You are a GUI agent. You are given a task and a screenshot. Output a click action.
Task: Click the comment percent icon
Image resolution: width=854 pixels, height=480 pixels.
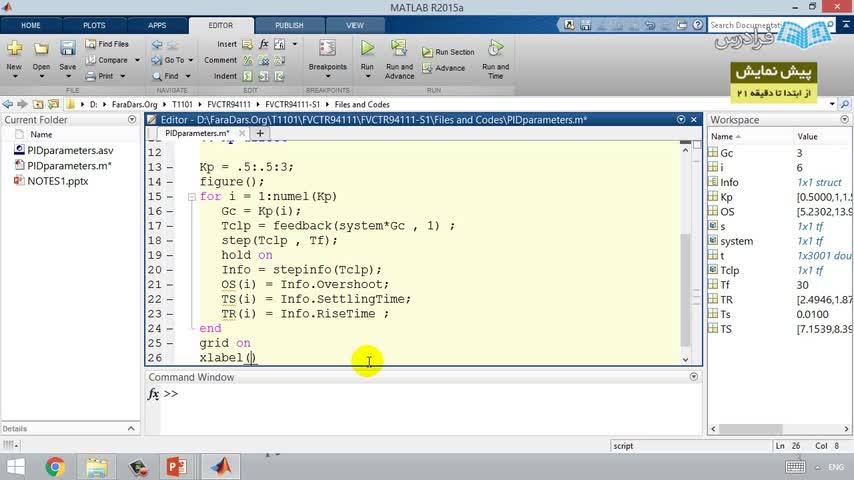tap(248, 60)
